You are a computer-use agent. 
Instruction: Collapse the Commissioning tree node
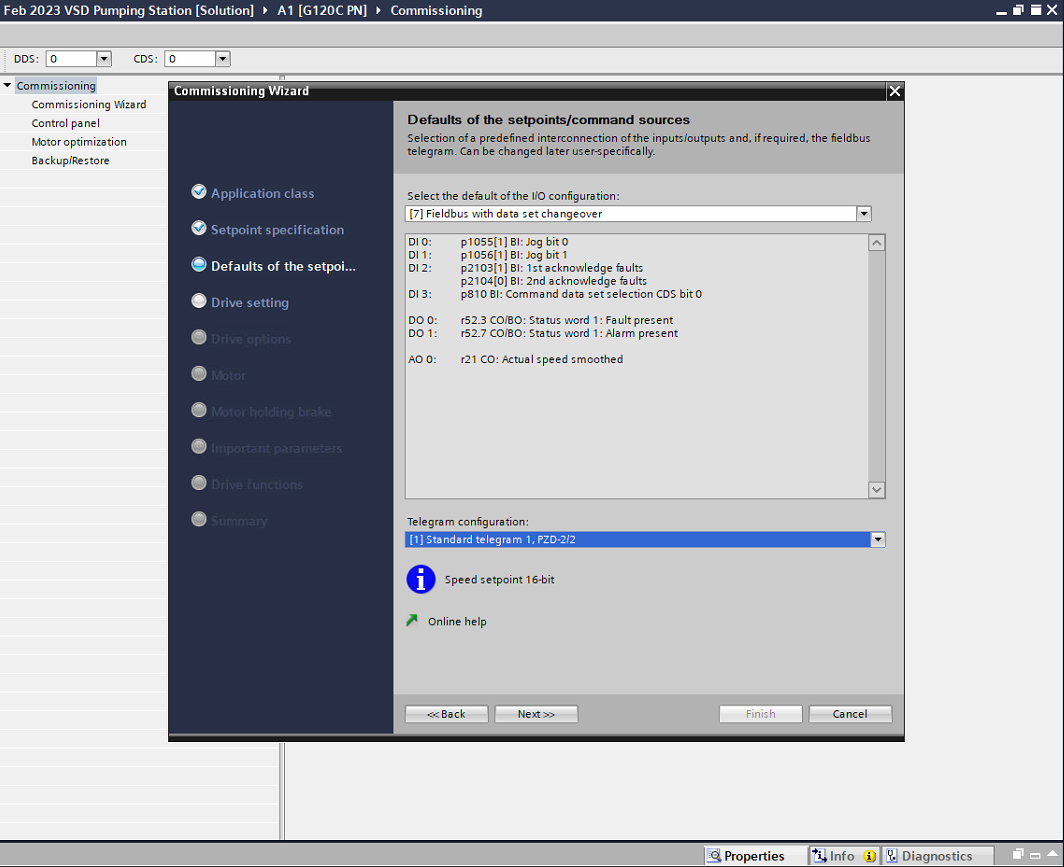tap(8, 86)
